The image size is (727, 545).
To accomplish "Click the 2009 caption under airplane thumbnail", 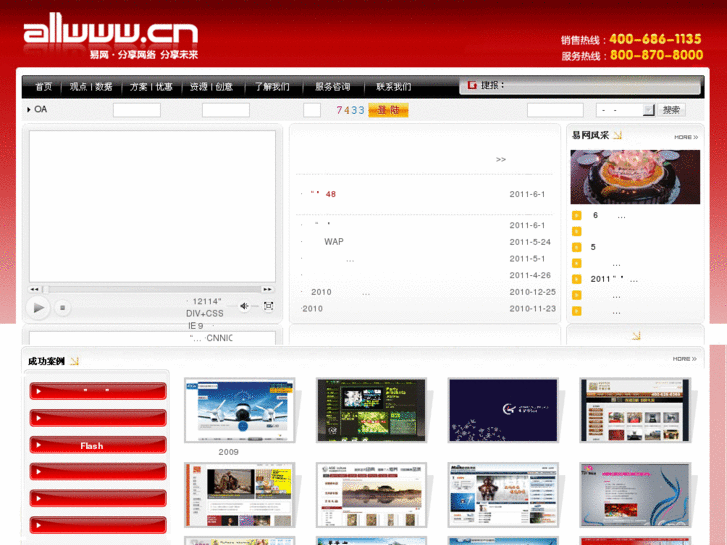I will [229, 452].
